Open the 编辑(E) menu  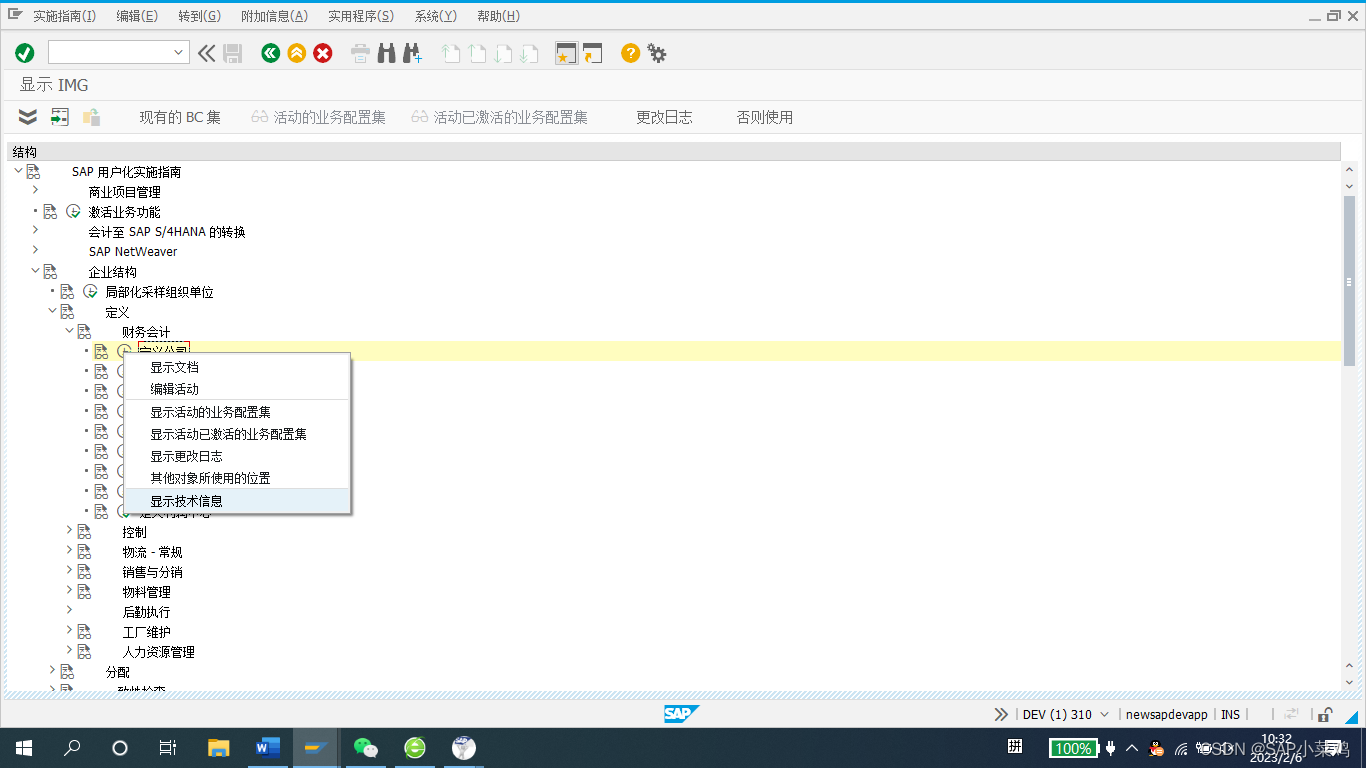coord(137,16)
